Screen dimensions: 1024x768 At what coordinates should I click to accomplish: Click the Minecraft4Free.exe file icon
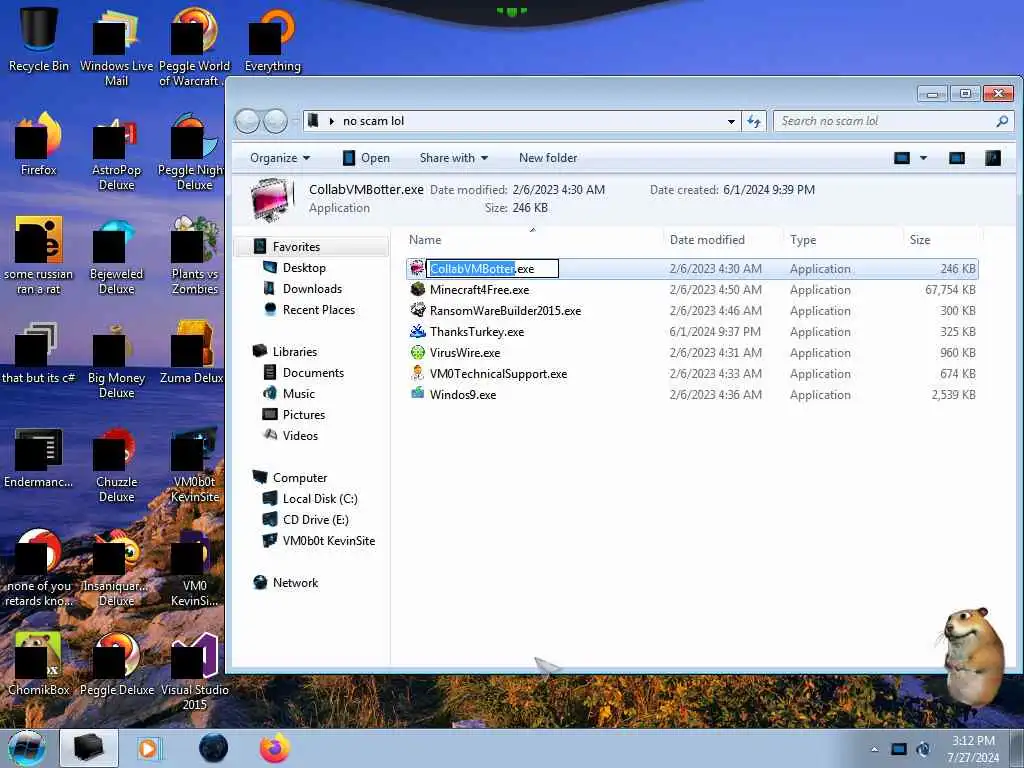[417, 289]
